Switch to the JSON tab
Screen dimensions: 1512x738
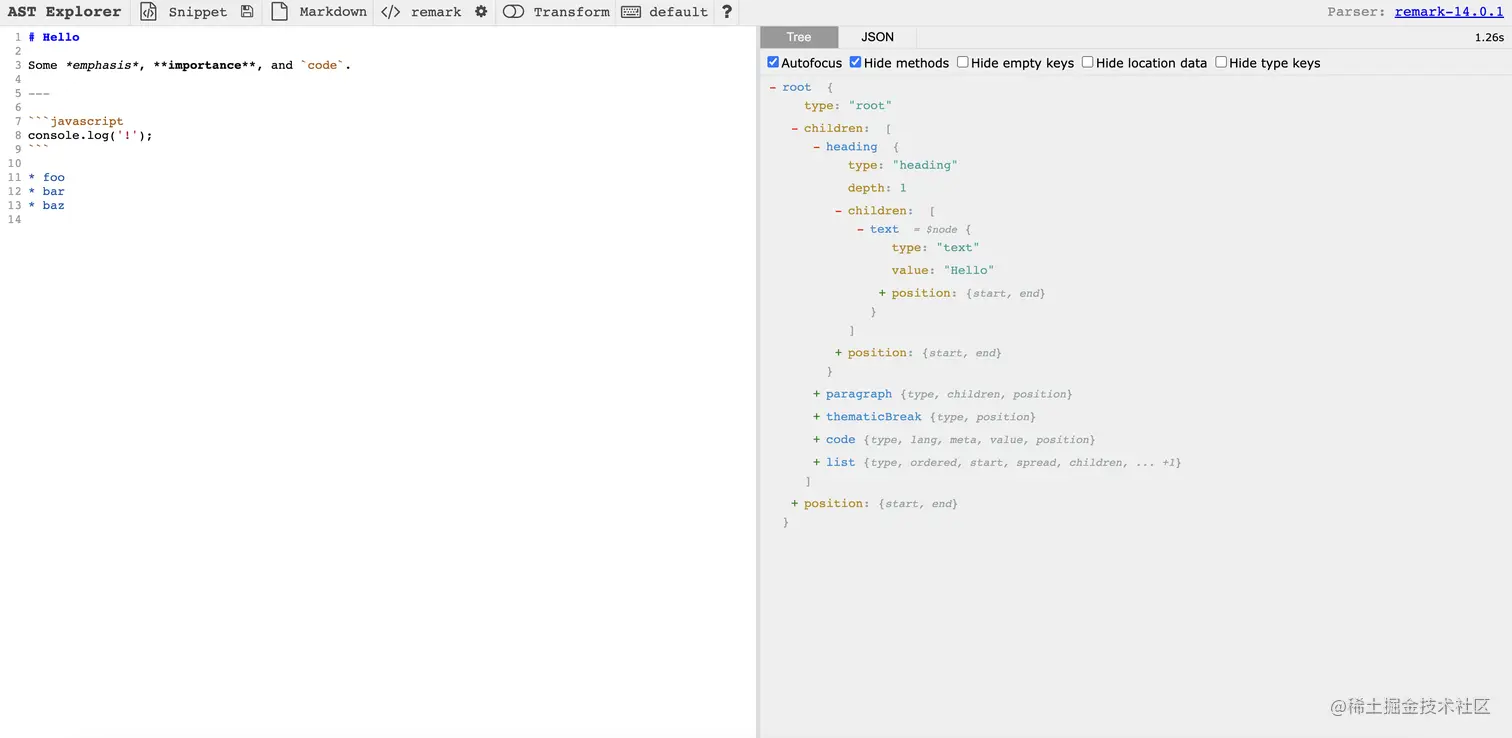[877, 37]
